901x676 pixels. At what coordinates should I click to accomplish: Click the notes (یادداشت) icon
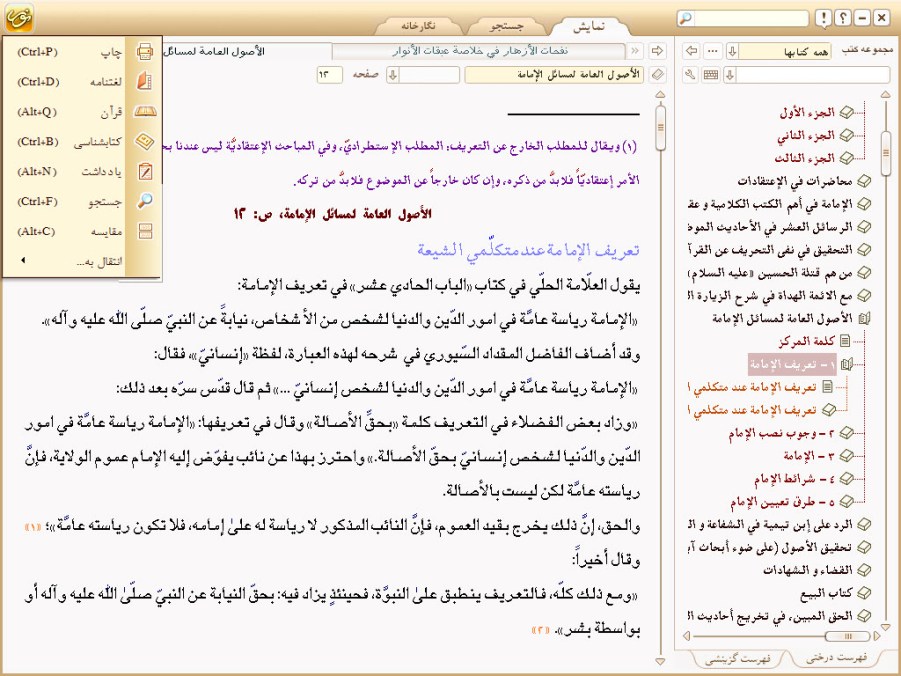click(x=145, y=171)
